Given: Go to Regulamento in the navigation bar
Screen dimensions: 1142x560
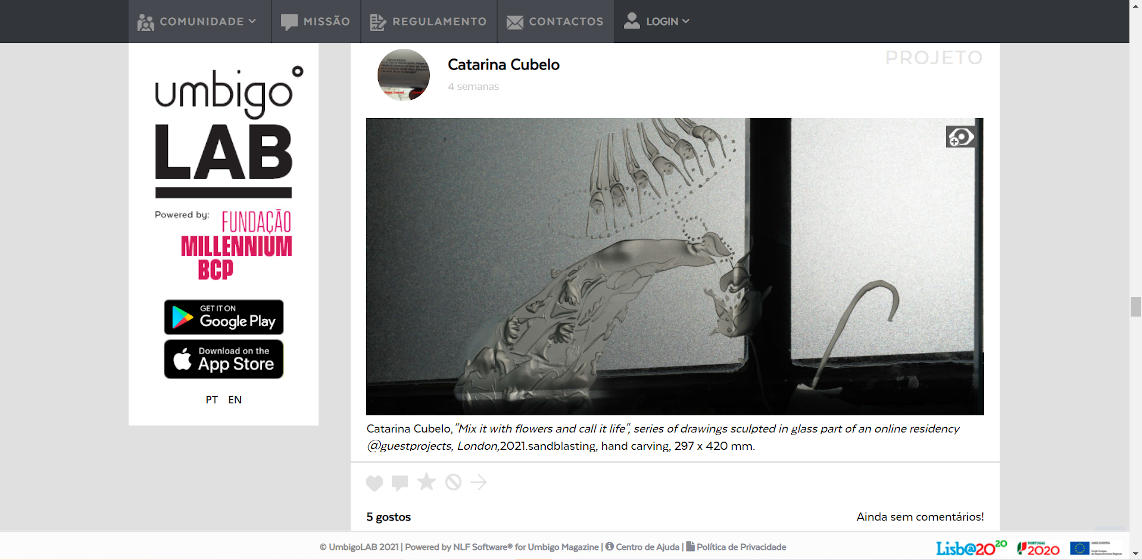Looking at the screenshot, I should (x=429, y=22).
